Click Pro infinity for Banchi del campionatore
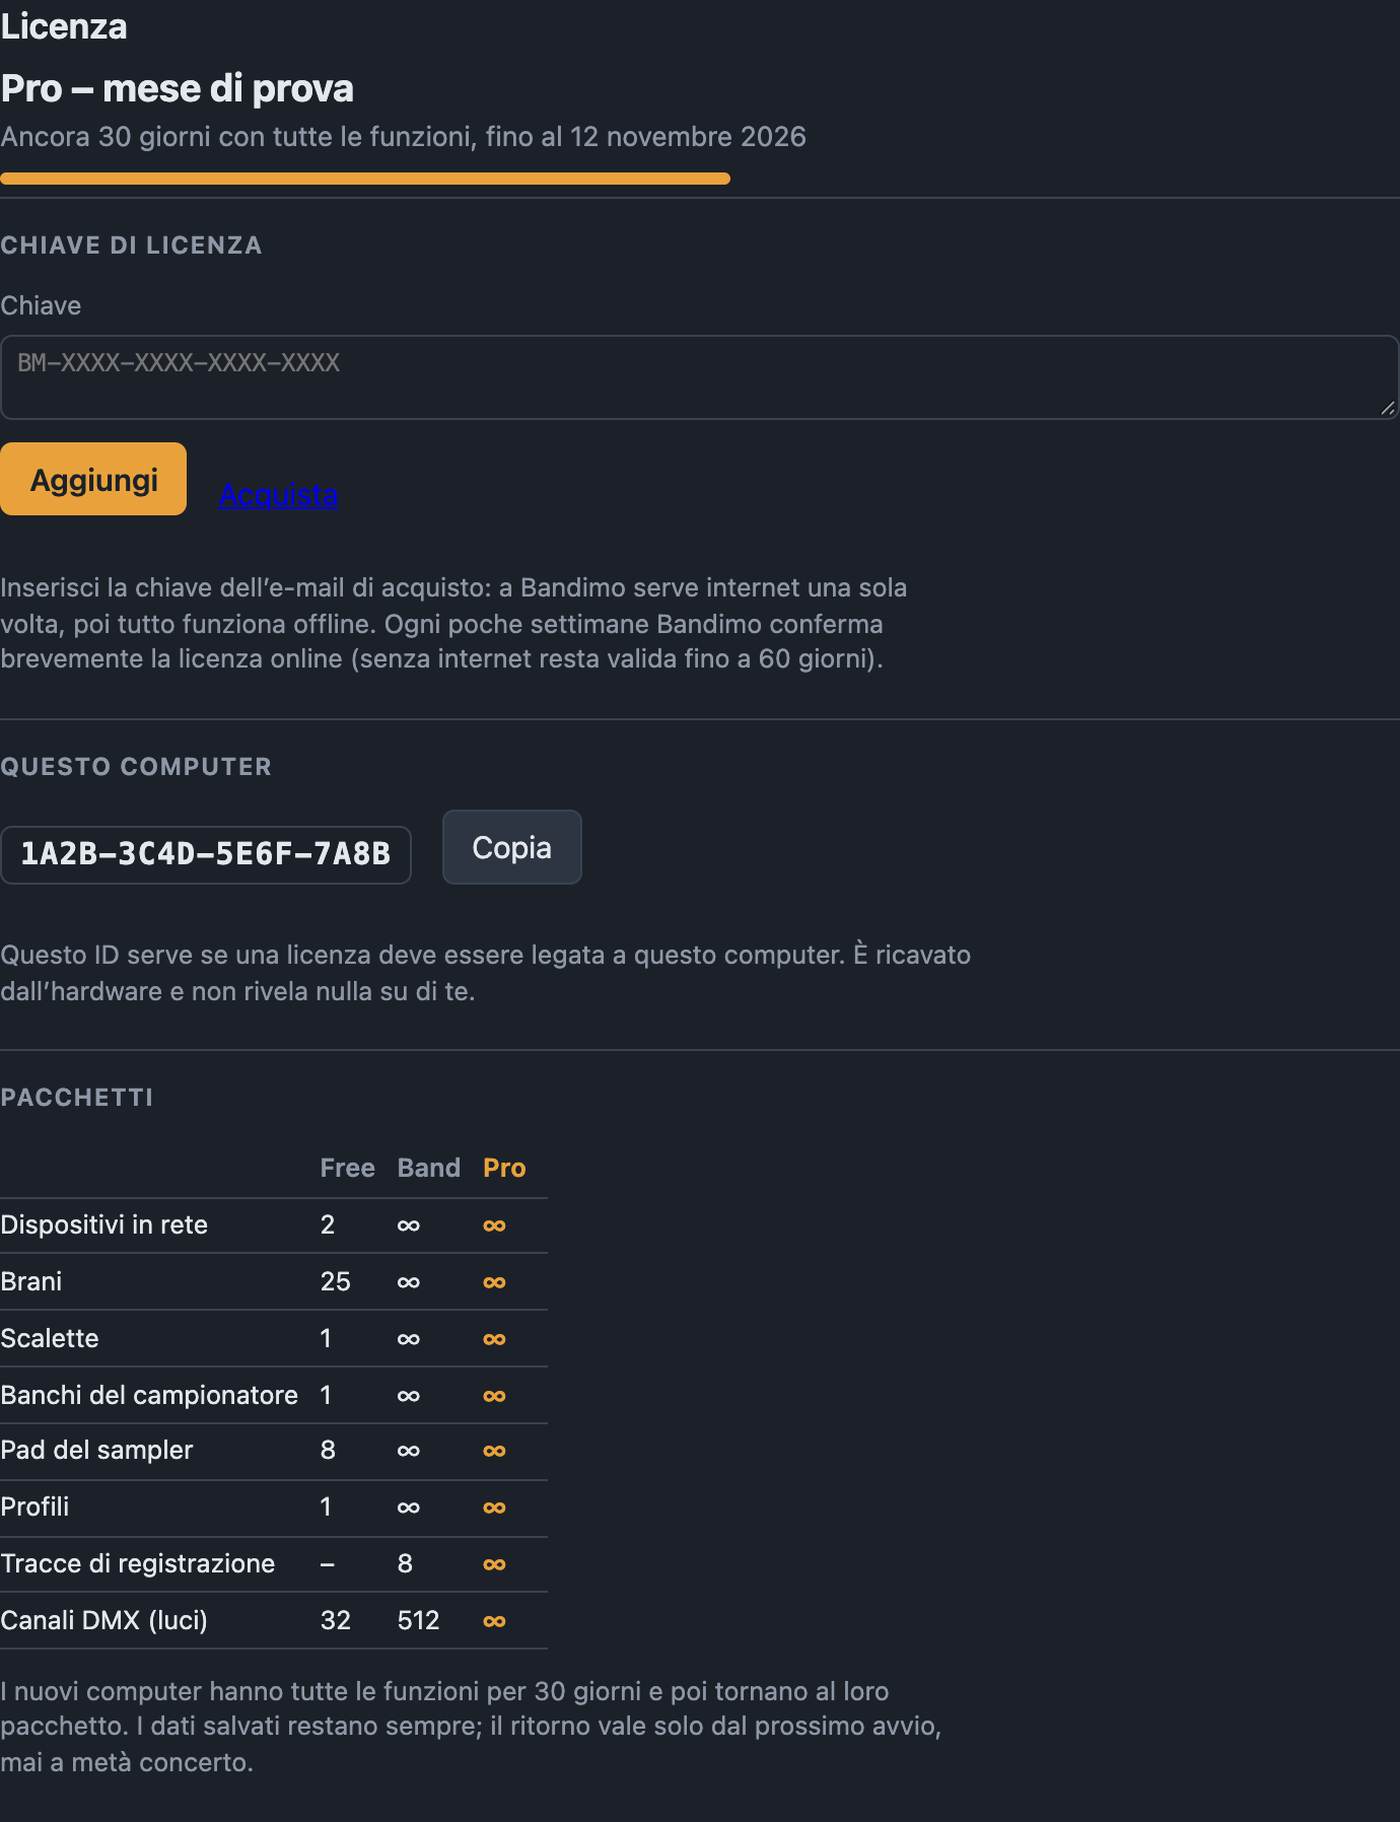This screenshot has height=1822, width=1400. (x=494, y=1396)
